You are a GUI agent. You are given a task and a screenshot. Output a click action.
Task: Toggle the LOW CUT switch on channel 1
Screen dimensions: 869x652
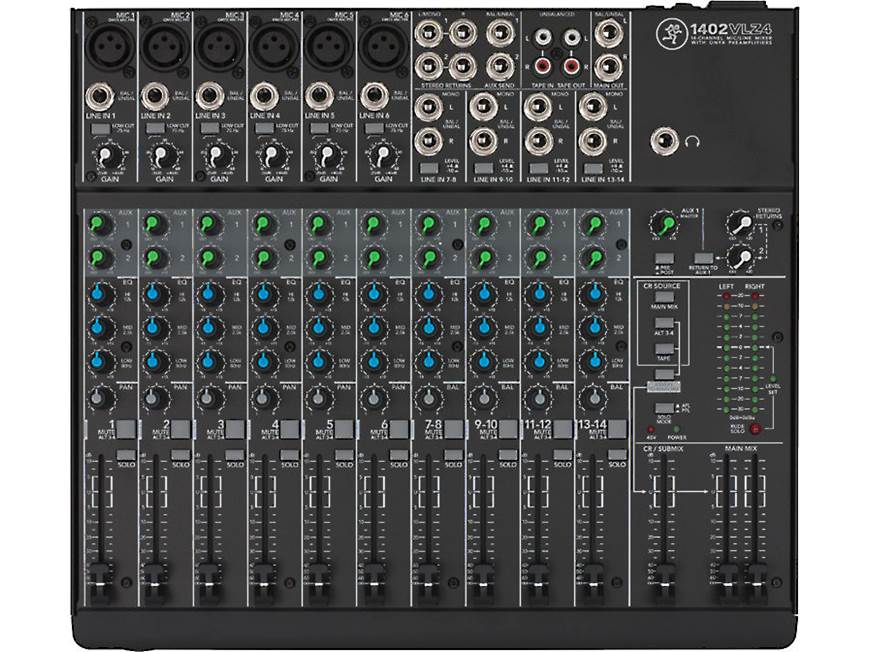click(x=100, y=129)
